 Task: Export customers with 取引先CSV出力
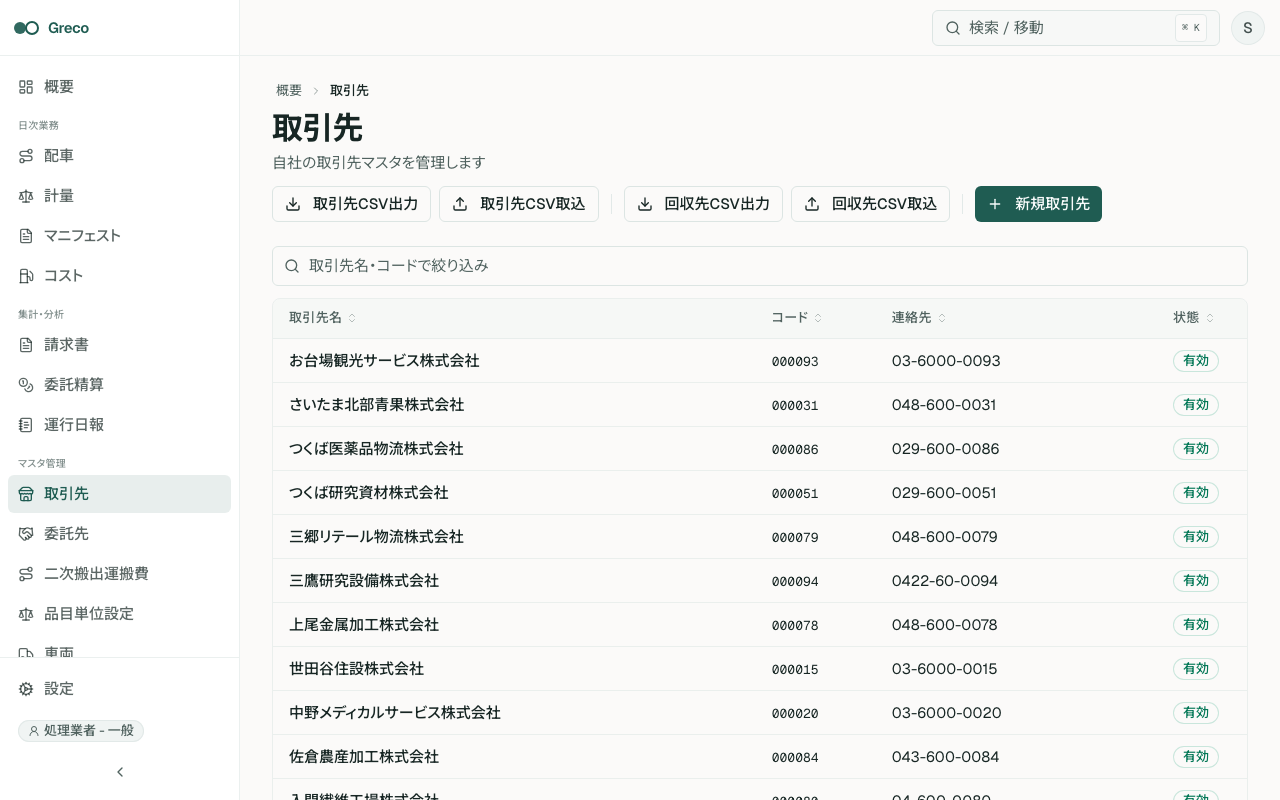[351, 204]
